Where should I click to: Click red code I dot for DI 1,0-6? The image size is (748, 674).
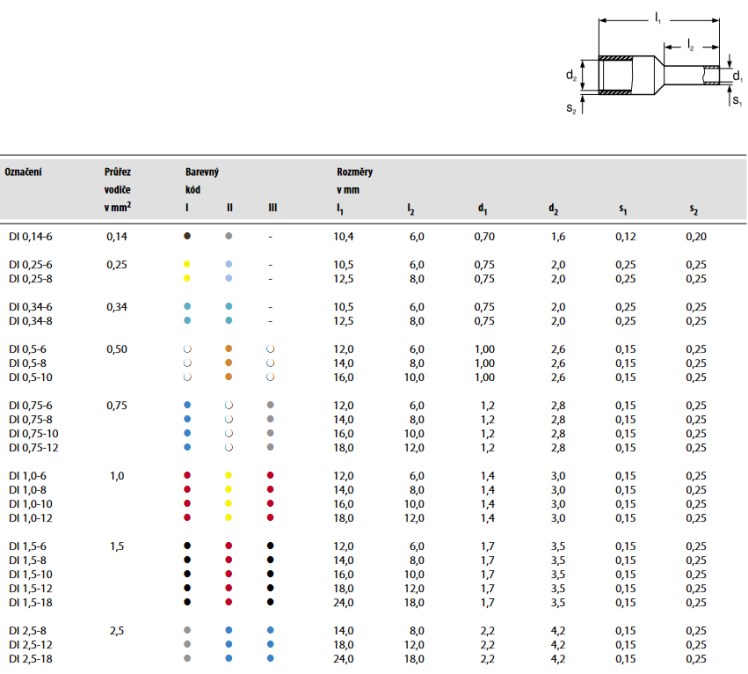click(187, 475)
